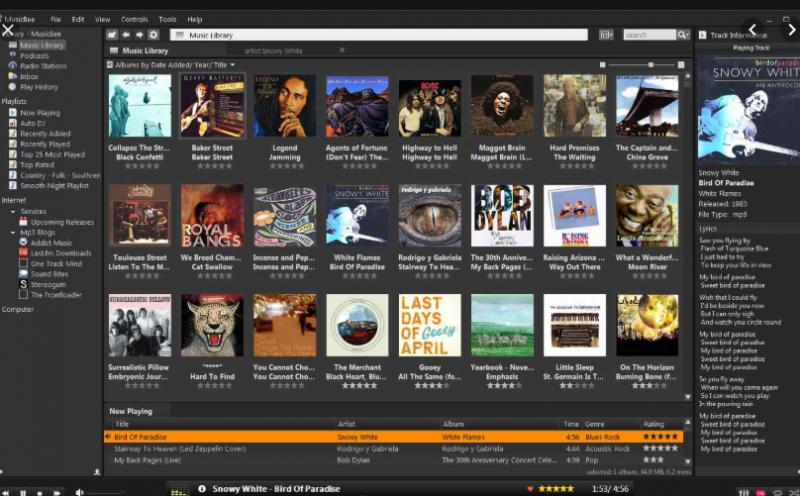Open Last.fm Downloads in the sidebar
800x496 pixels.
tap(61, 253)
